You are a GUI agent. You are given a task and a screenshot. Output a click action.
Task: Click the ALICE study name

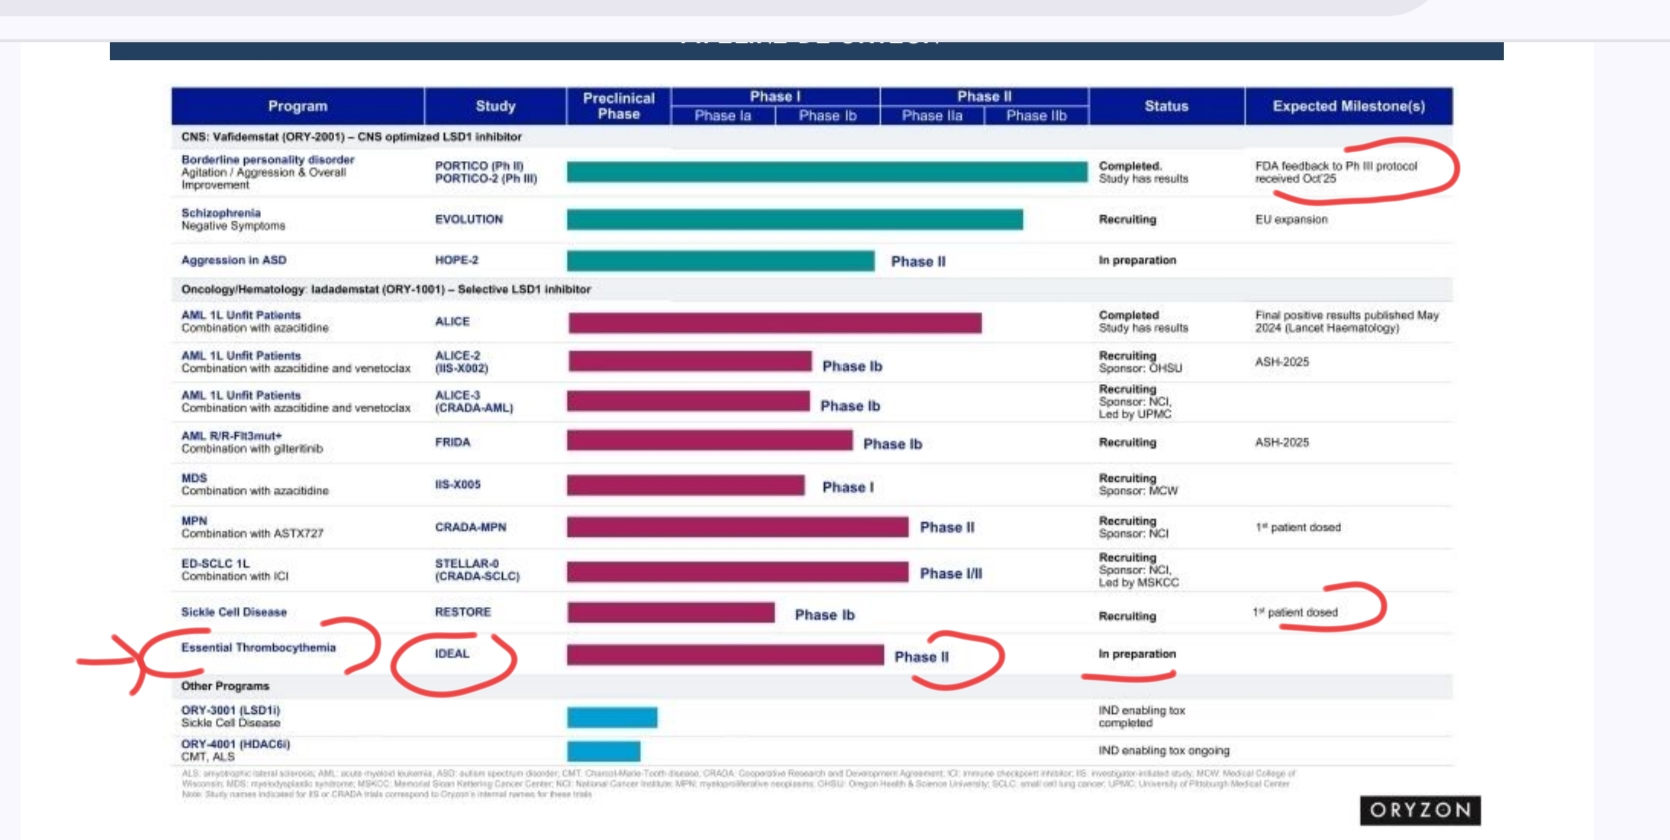click(x=452, y=321)
